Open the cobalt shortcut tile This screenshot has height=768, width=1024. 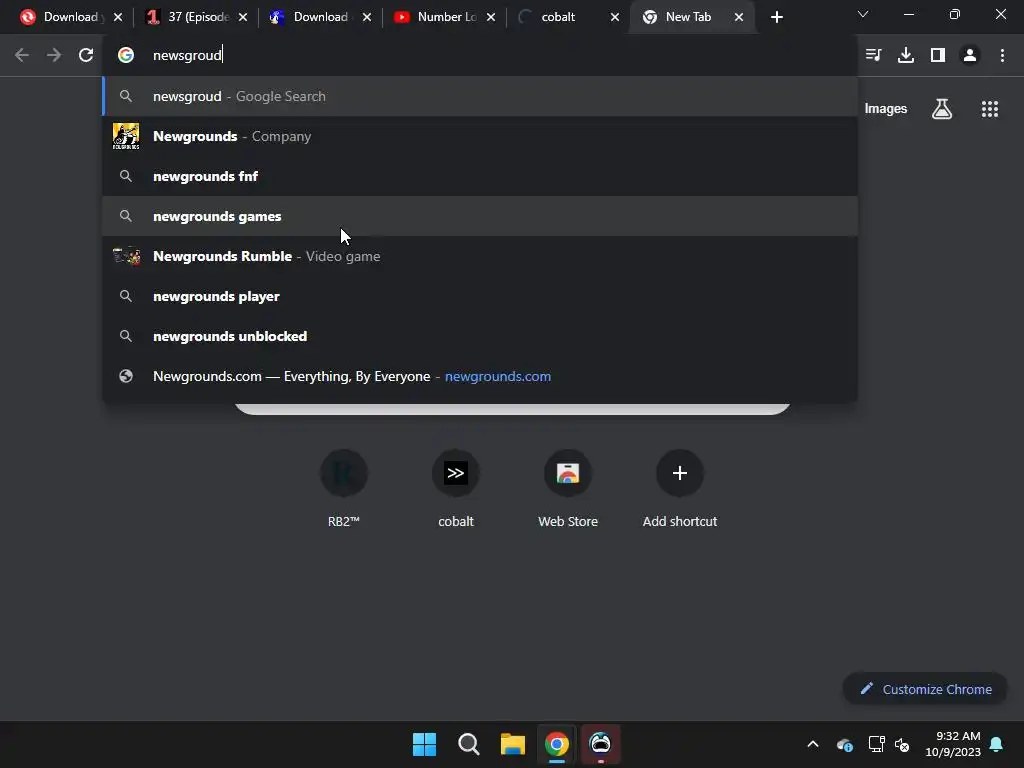click(456, 488)
